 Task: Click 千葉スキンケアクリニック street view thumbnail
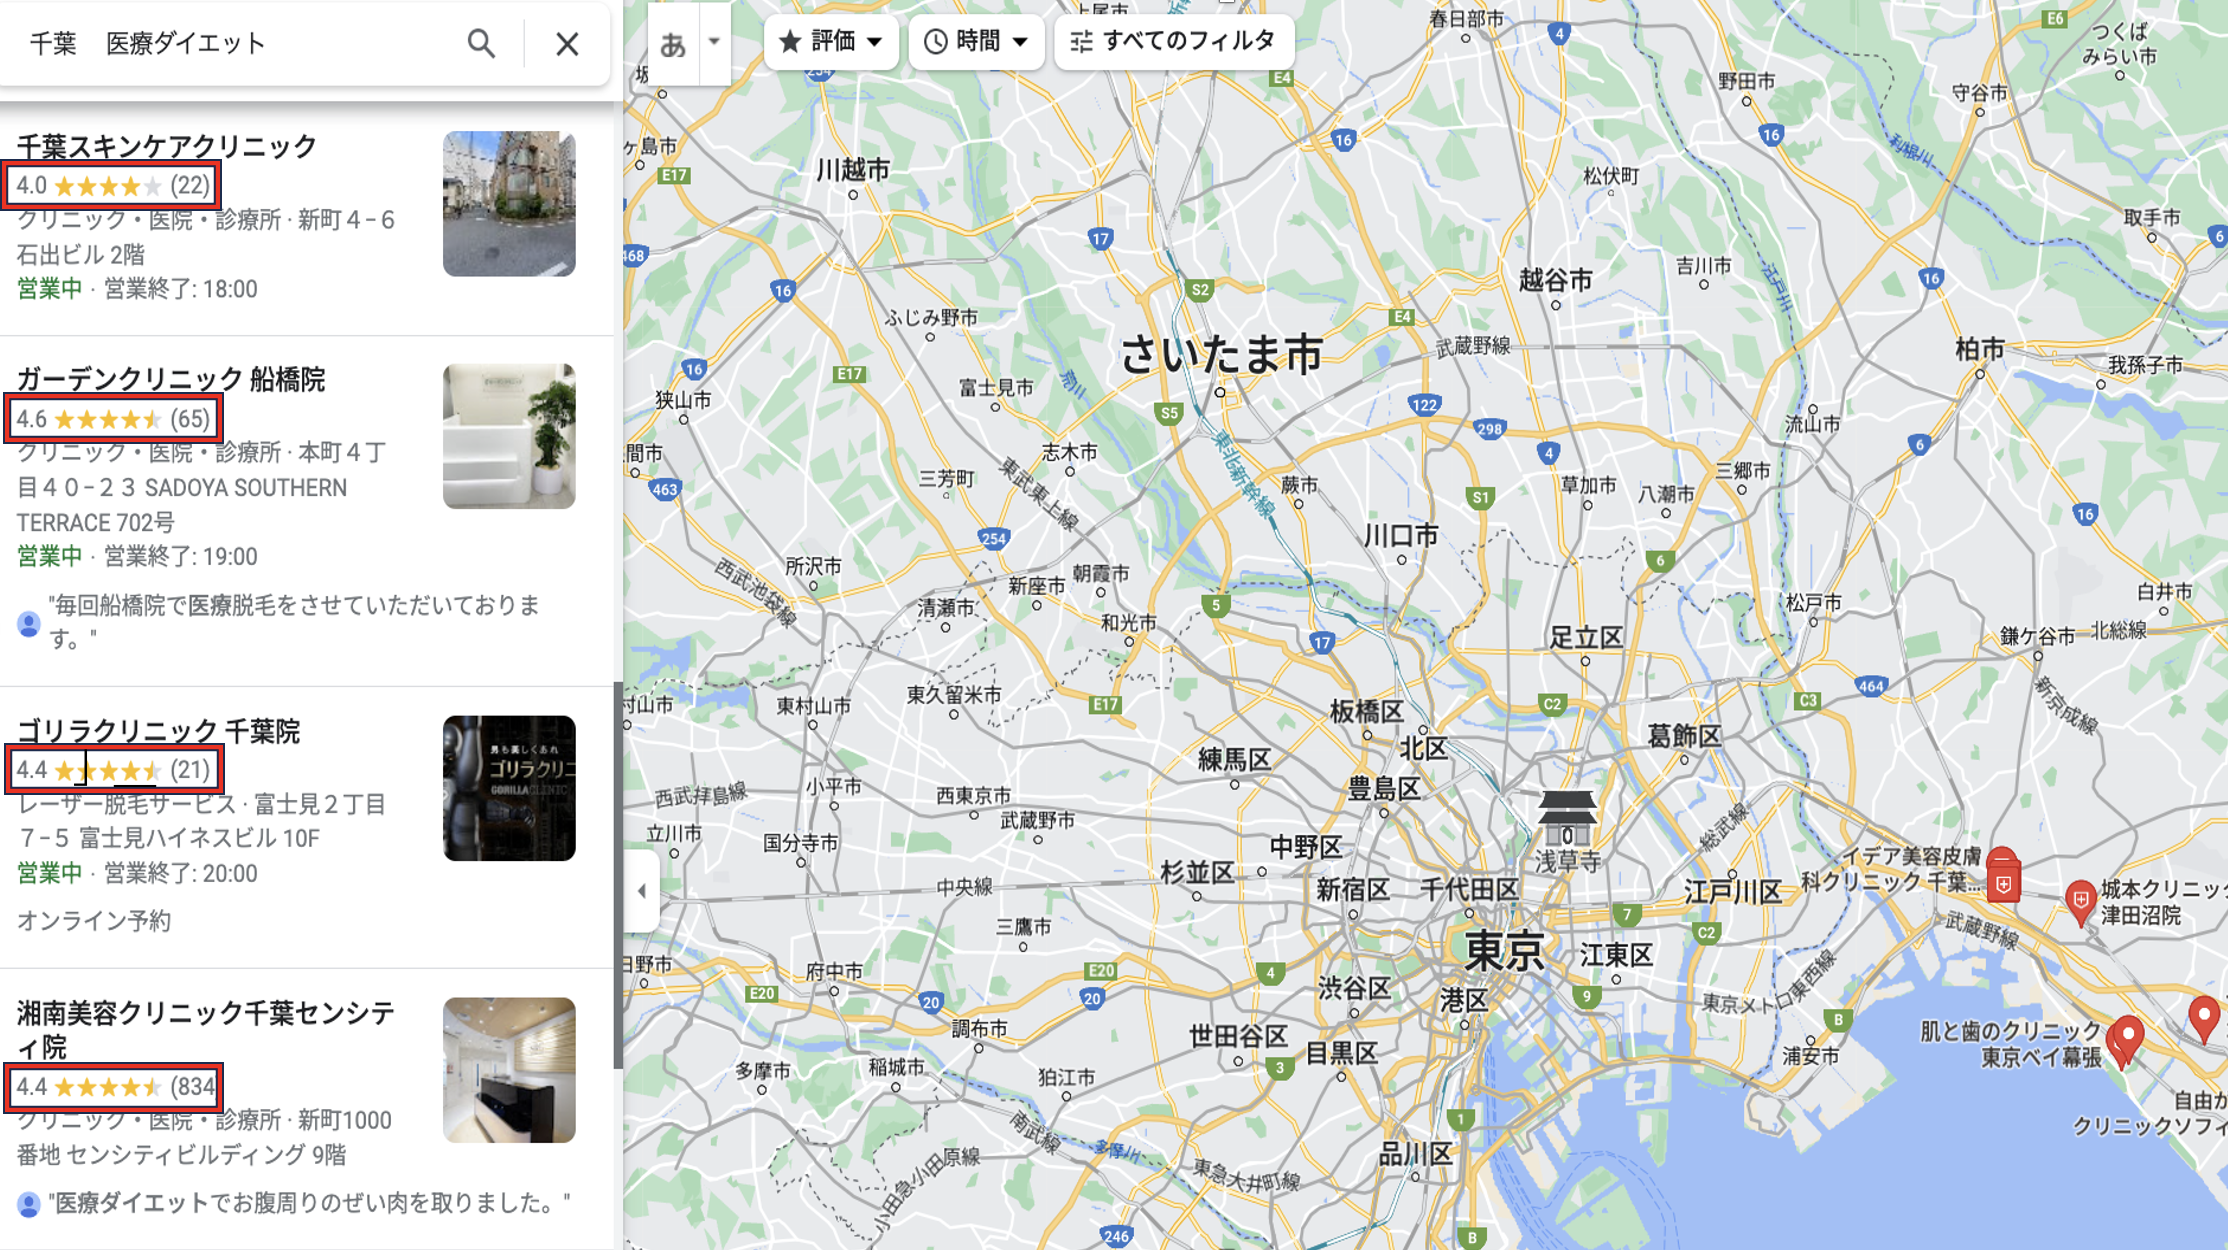tap(509, 204)
